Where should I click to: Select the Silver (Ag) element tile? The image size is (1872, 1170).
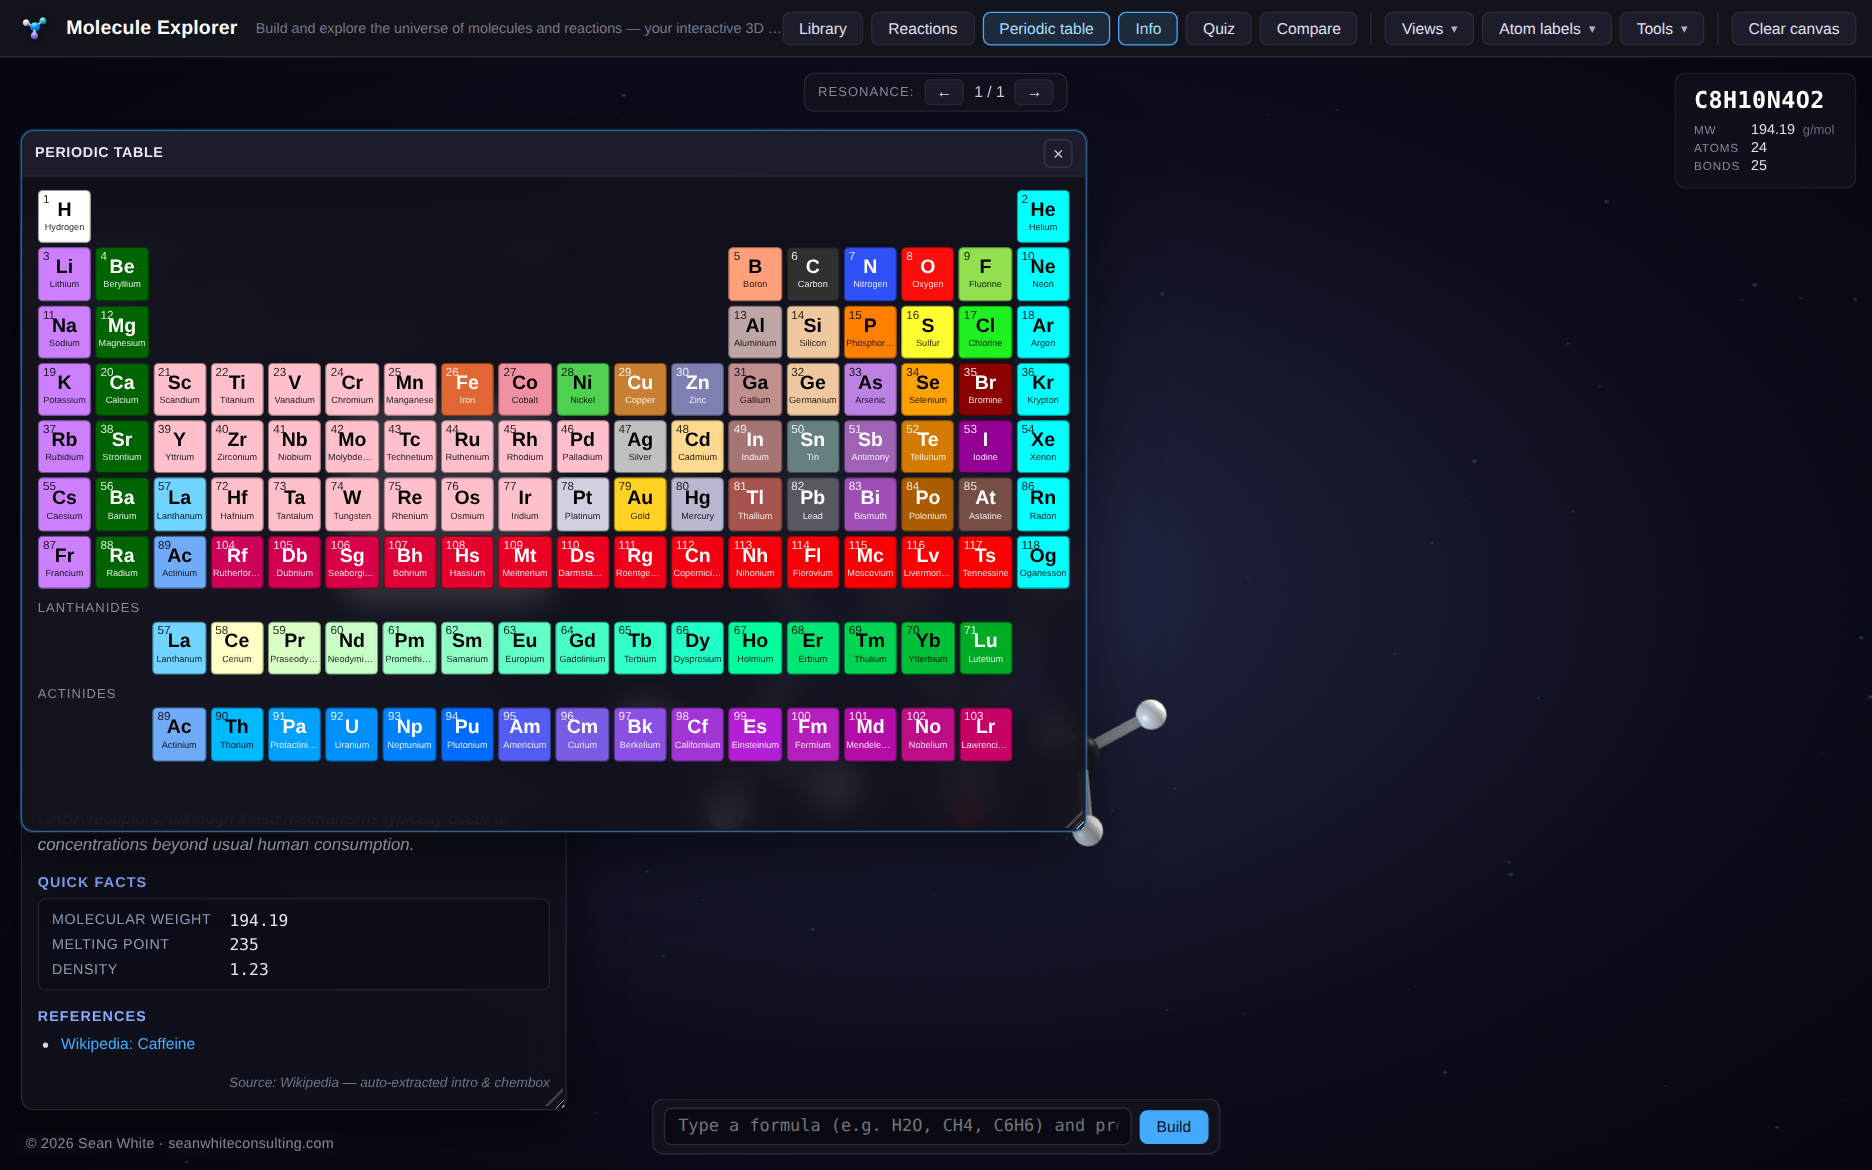coord(640,447)
